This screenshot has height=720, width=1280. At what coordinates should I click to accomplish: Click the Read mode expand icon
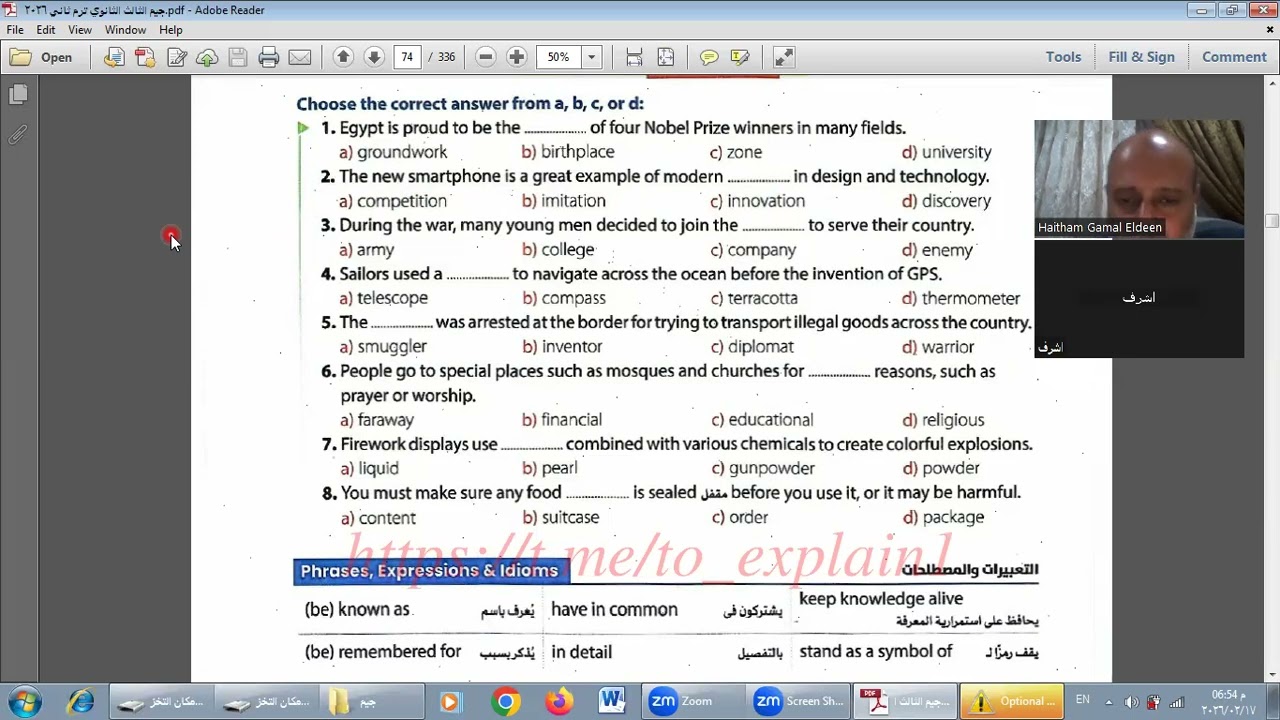(x=784, y=57)
